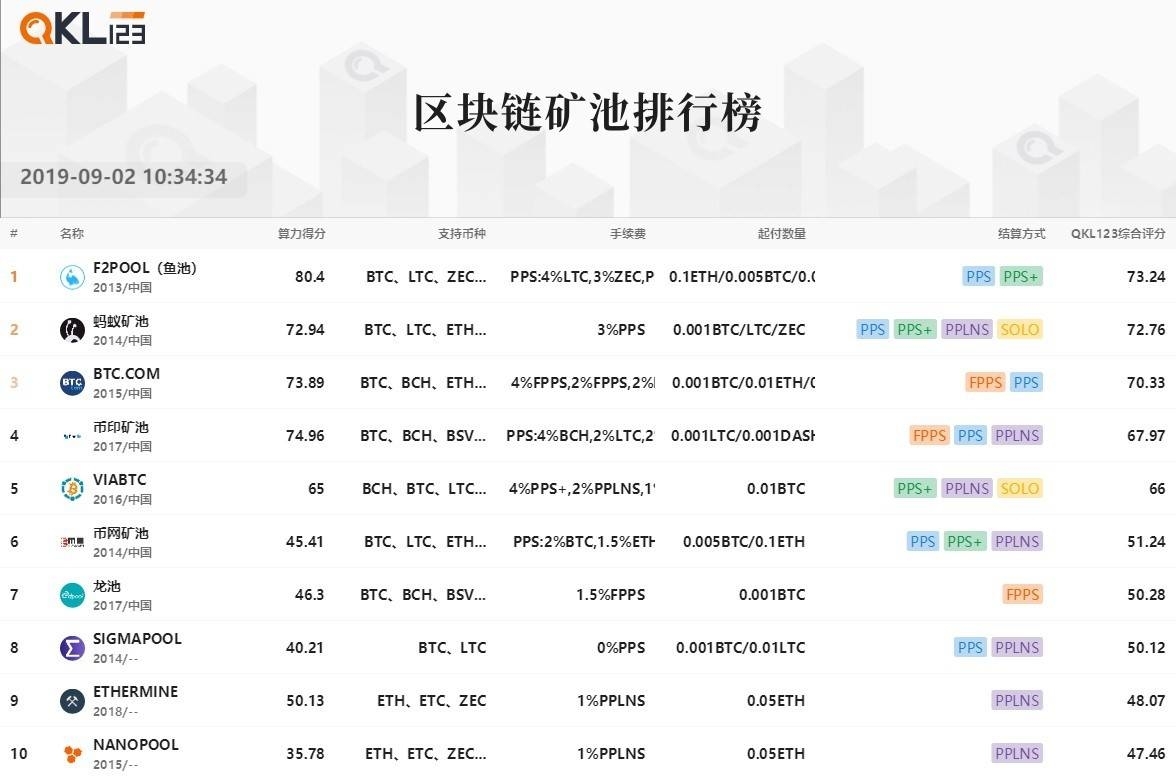Click the NANOPOOL orange dots icon
Screen dimensions: 1176x776
click(72, 754)
